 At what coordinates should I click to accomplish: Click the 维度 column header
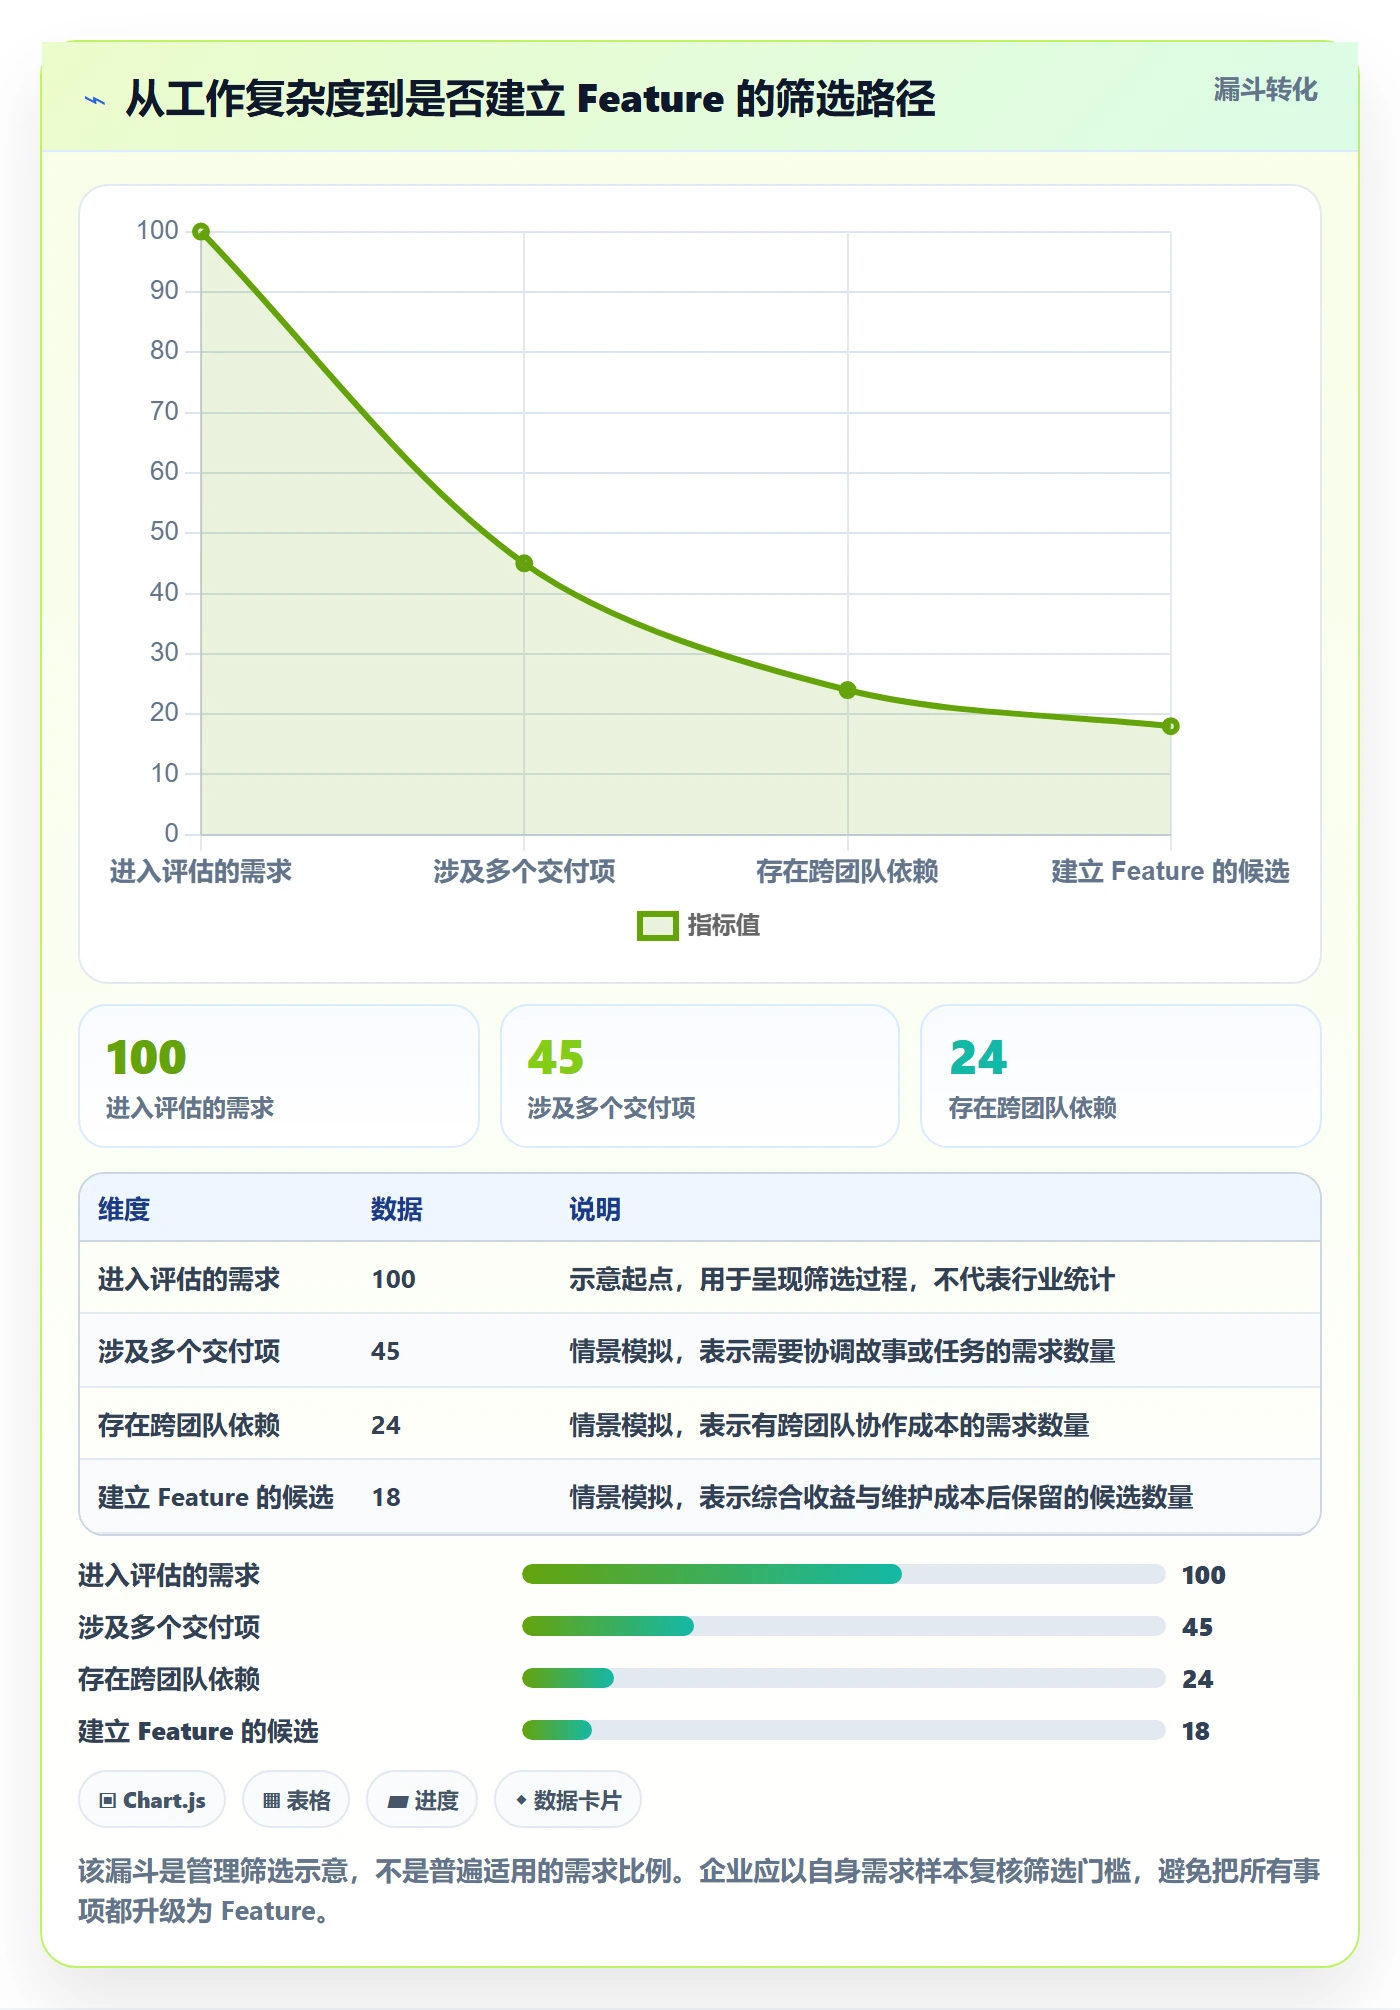[x=124, y=1210]
